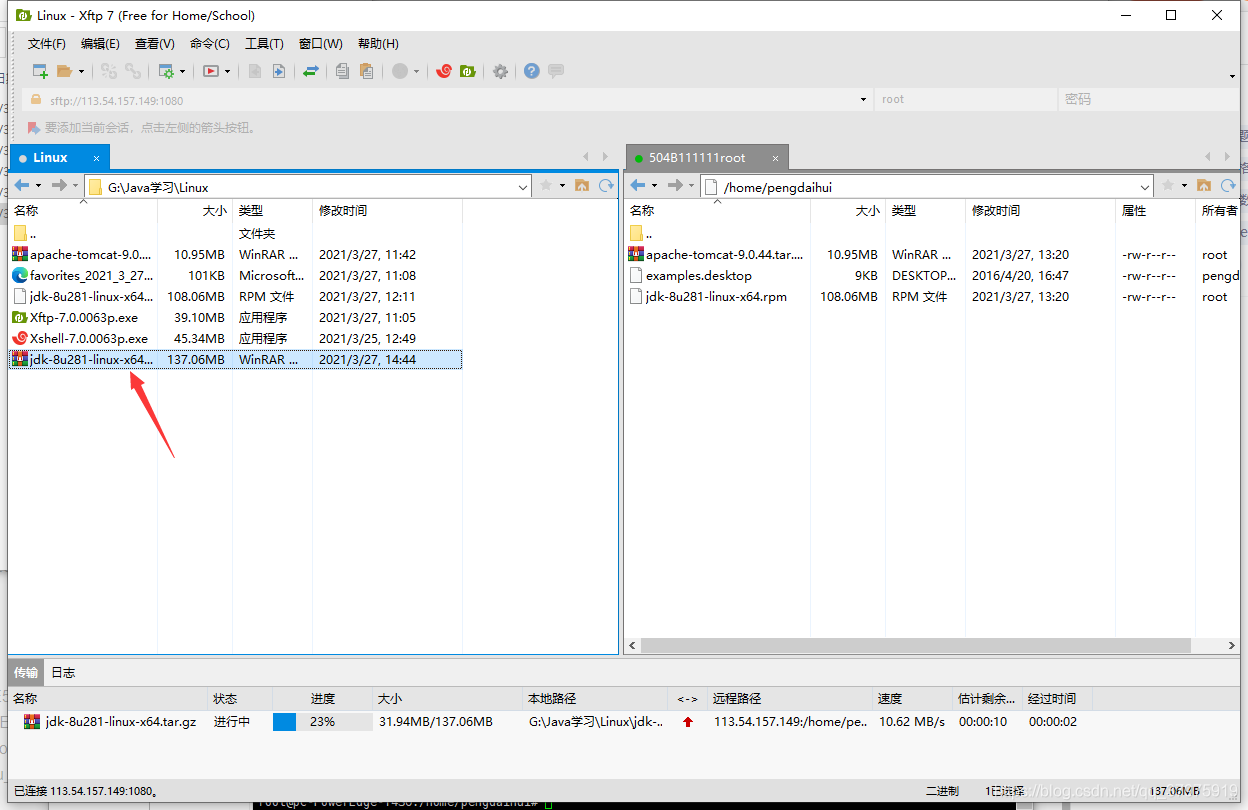Close the 504B111111root tab
Image resolution: width=1248 pixels, height=810 pixels.
click(x=774, y=158)
